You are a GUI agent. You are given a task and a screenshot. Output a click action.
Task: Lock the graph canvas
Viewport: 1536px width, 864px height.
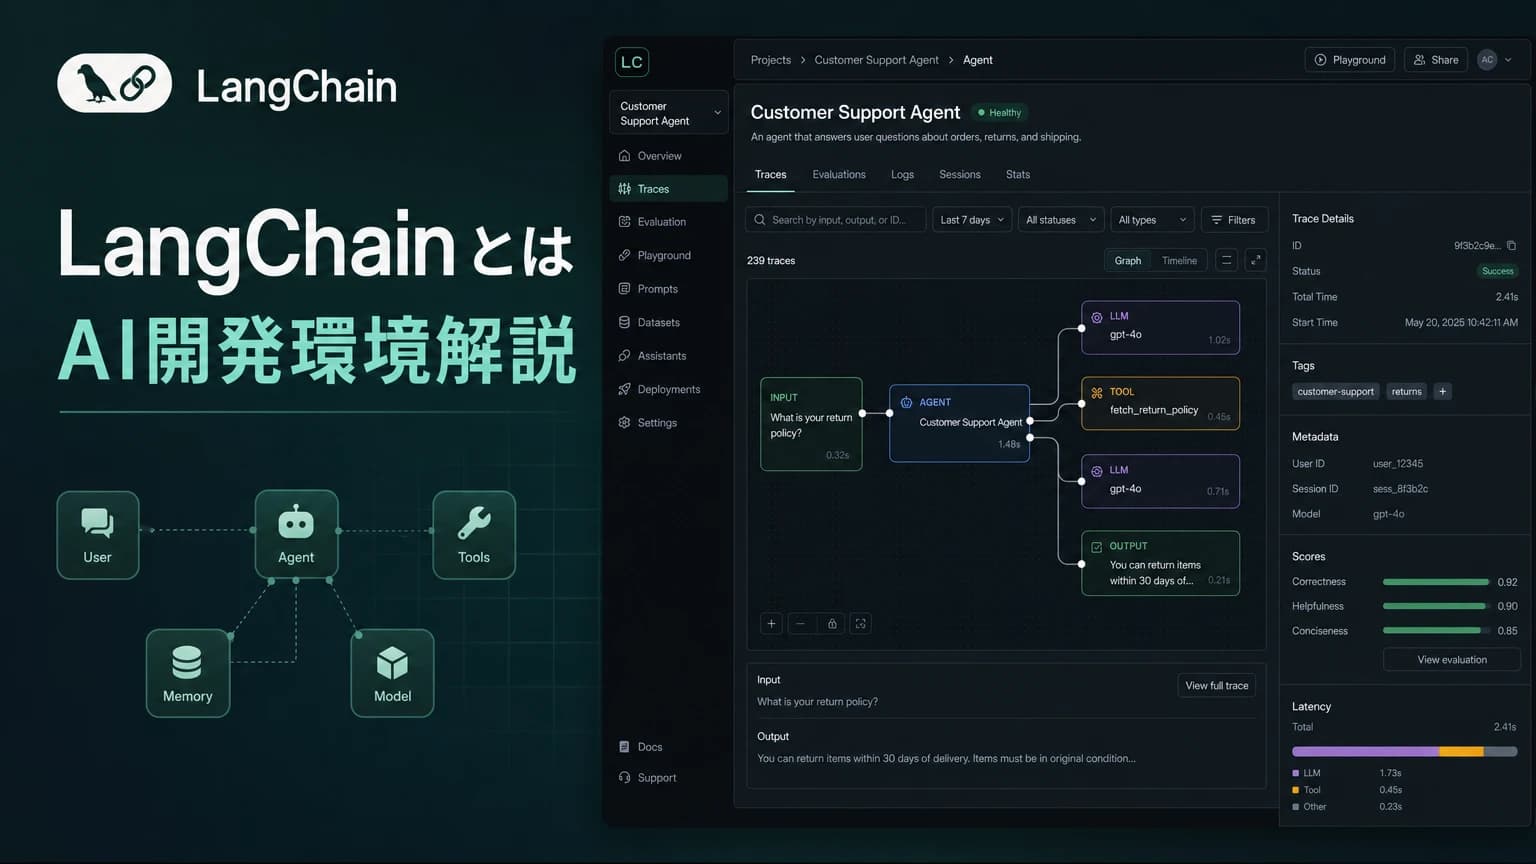pos(832,624)
